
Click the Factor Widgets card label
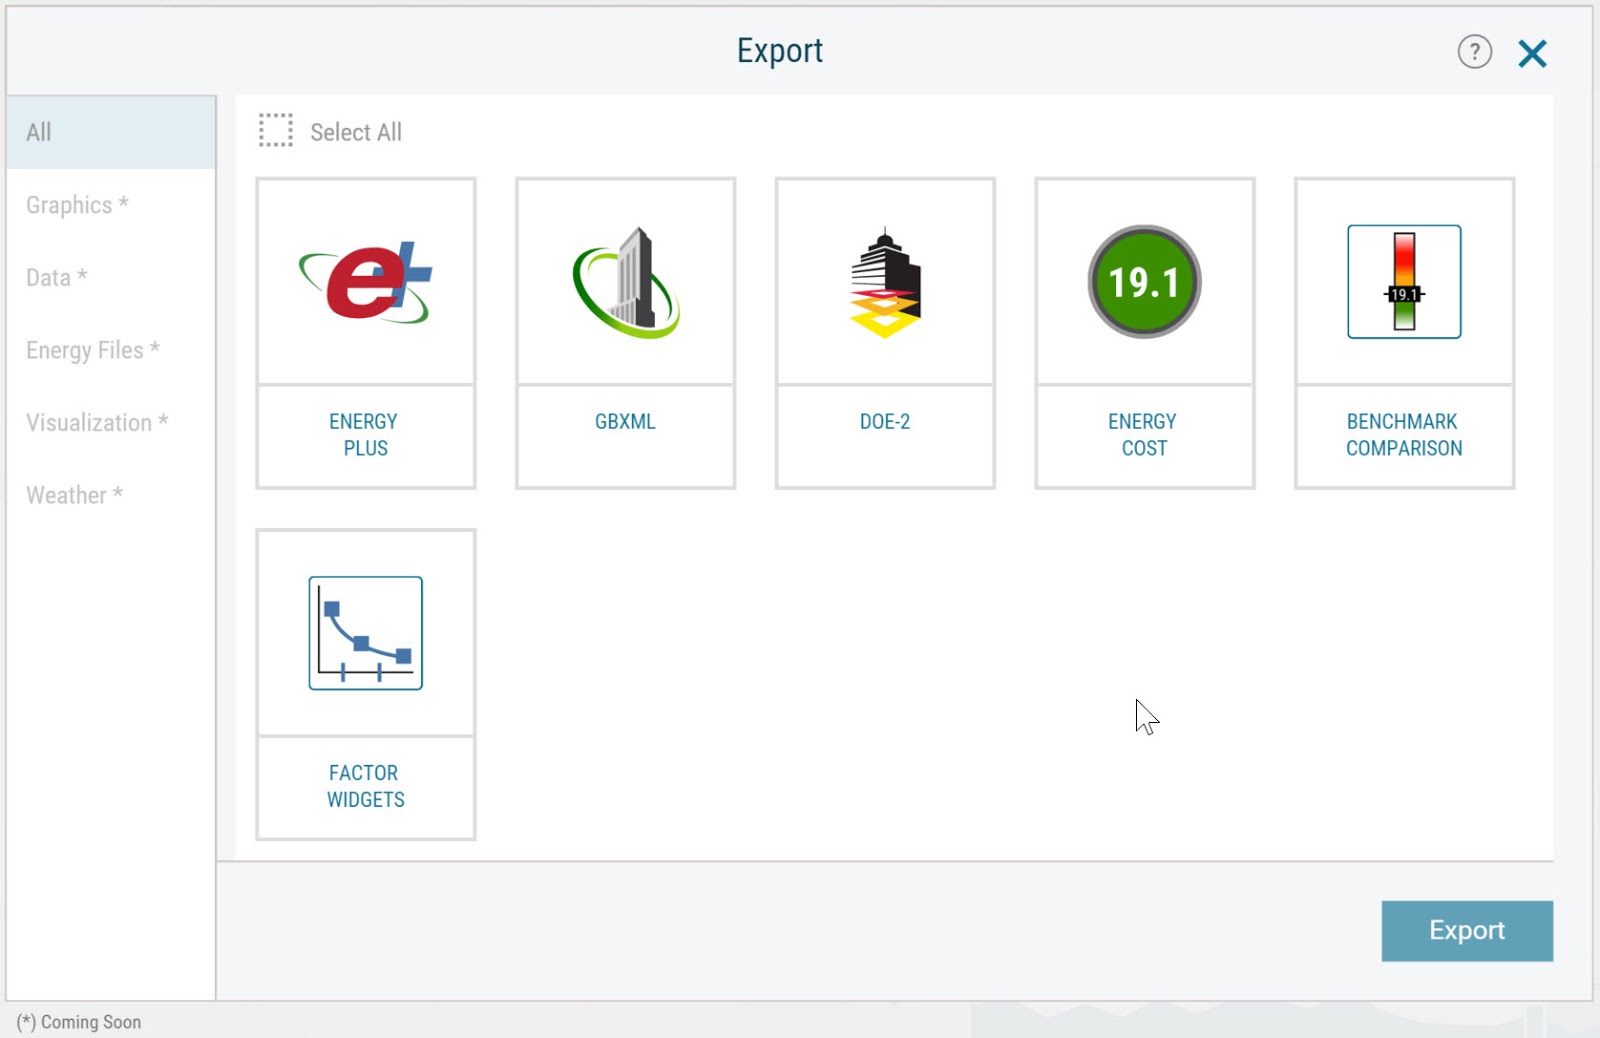click(x=365, y=786)
